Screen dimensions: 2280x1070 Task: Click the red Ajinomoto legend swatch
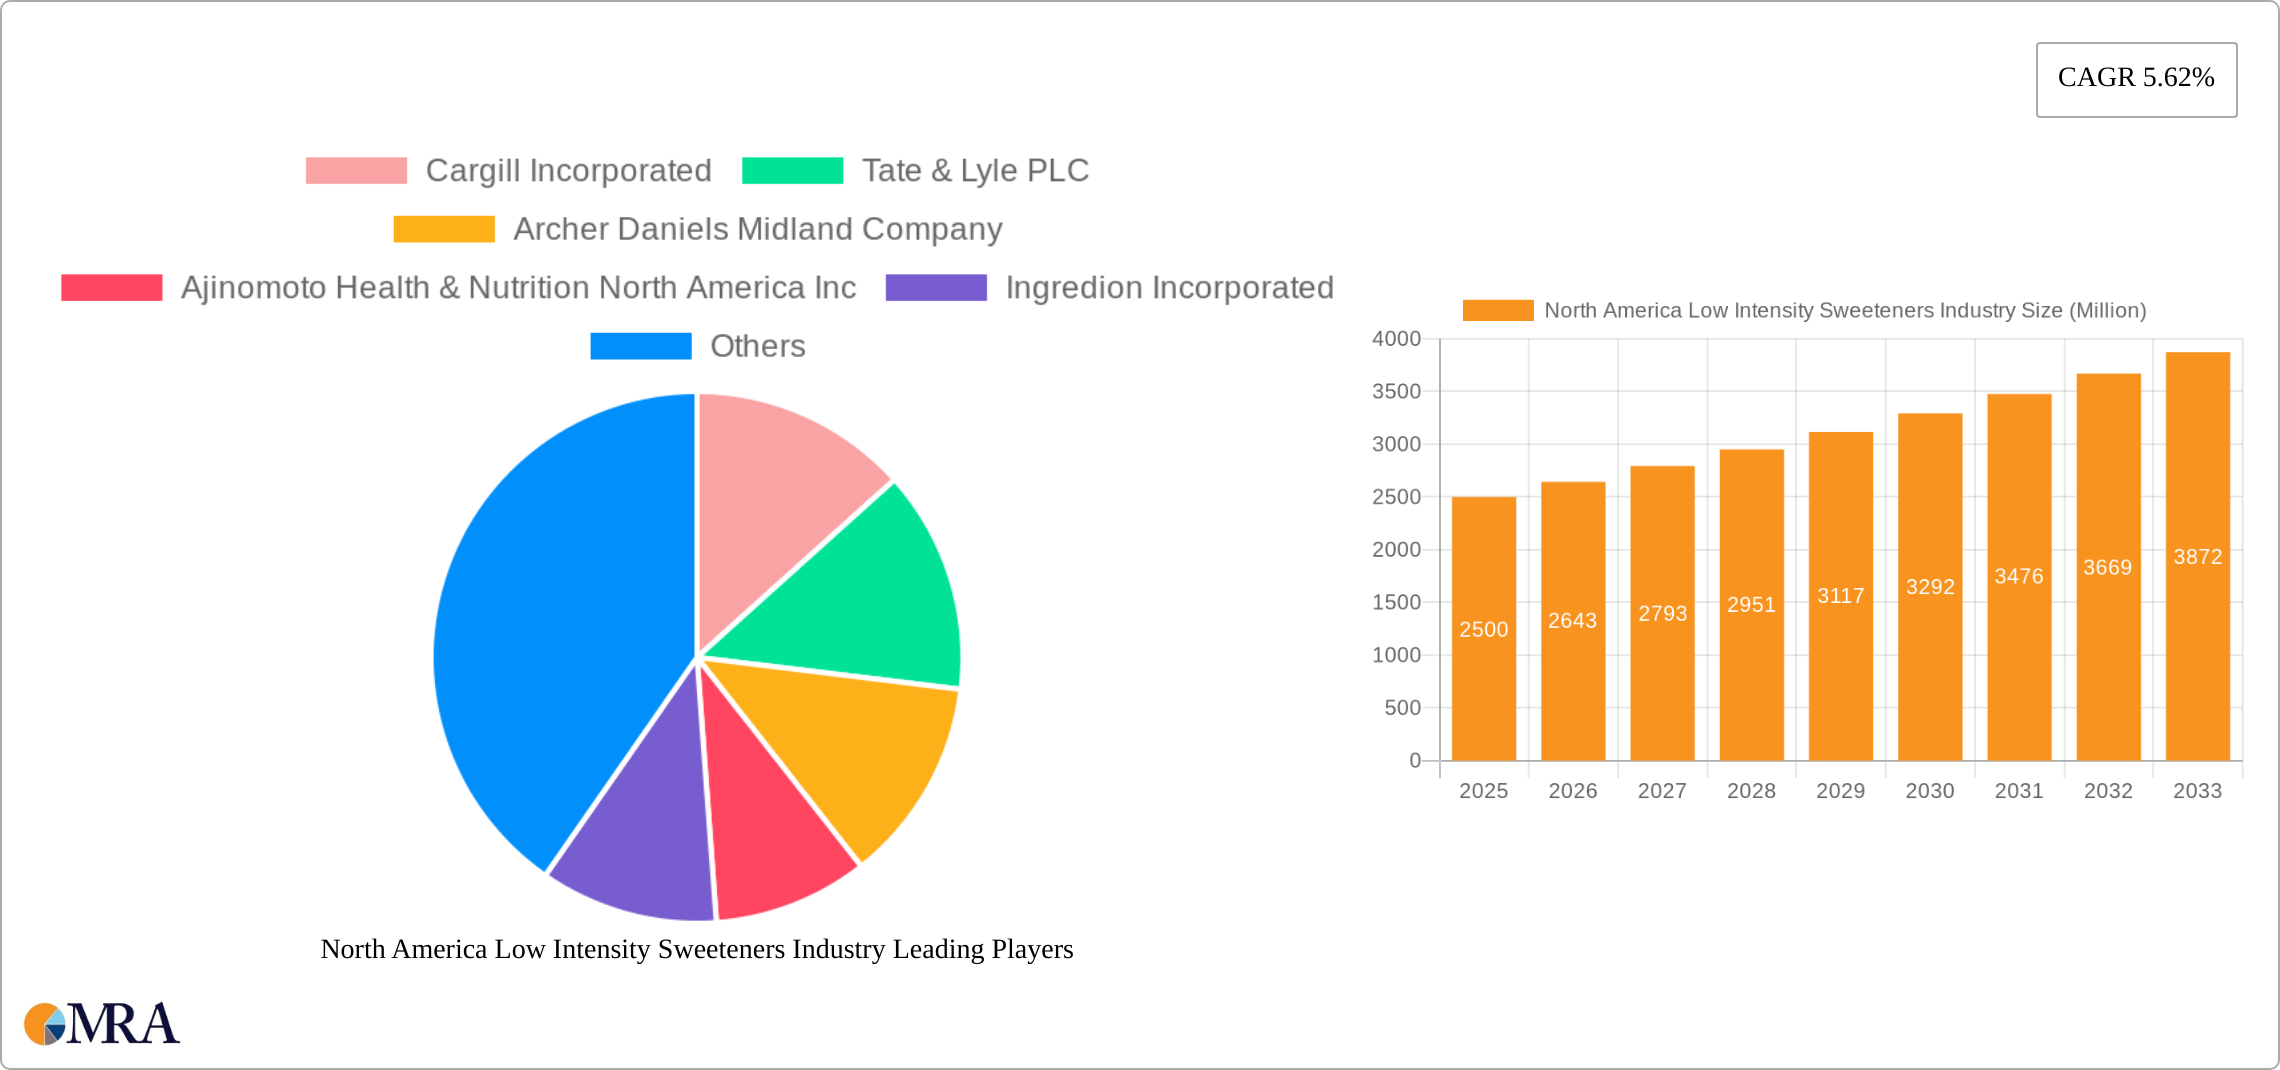pyautogui.click(x=111, y=287)
